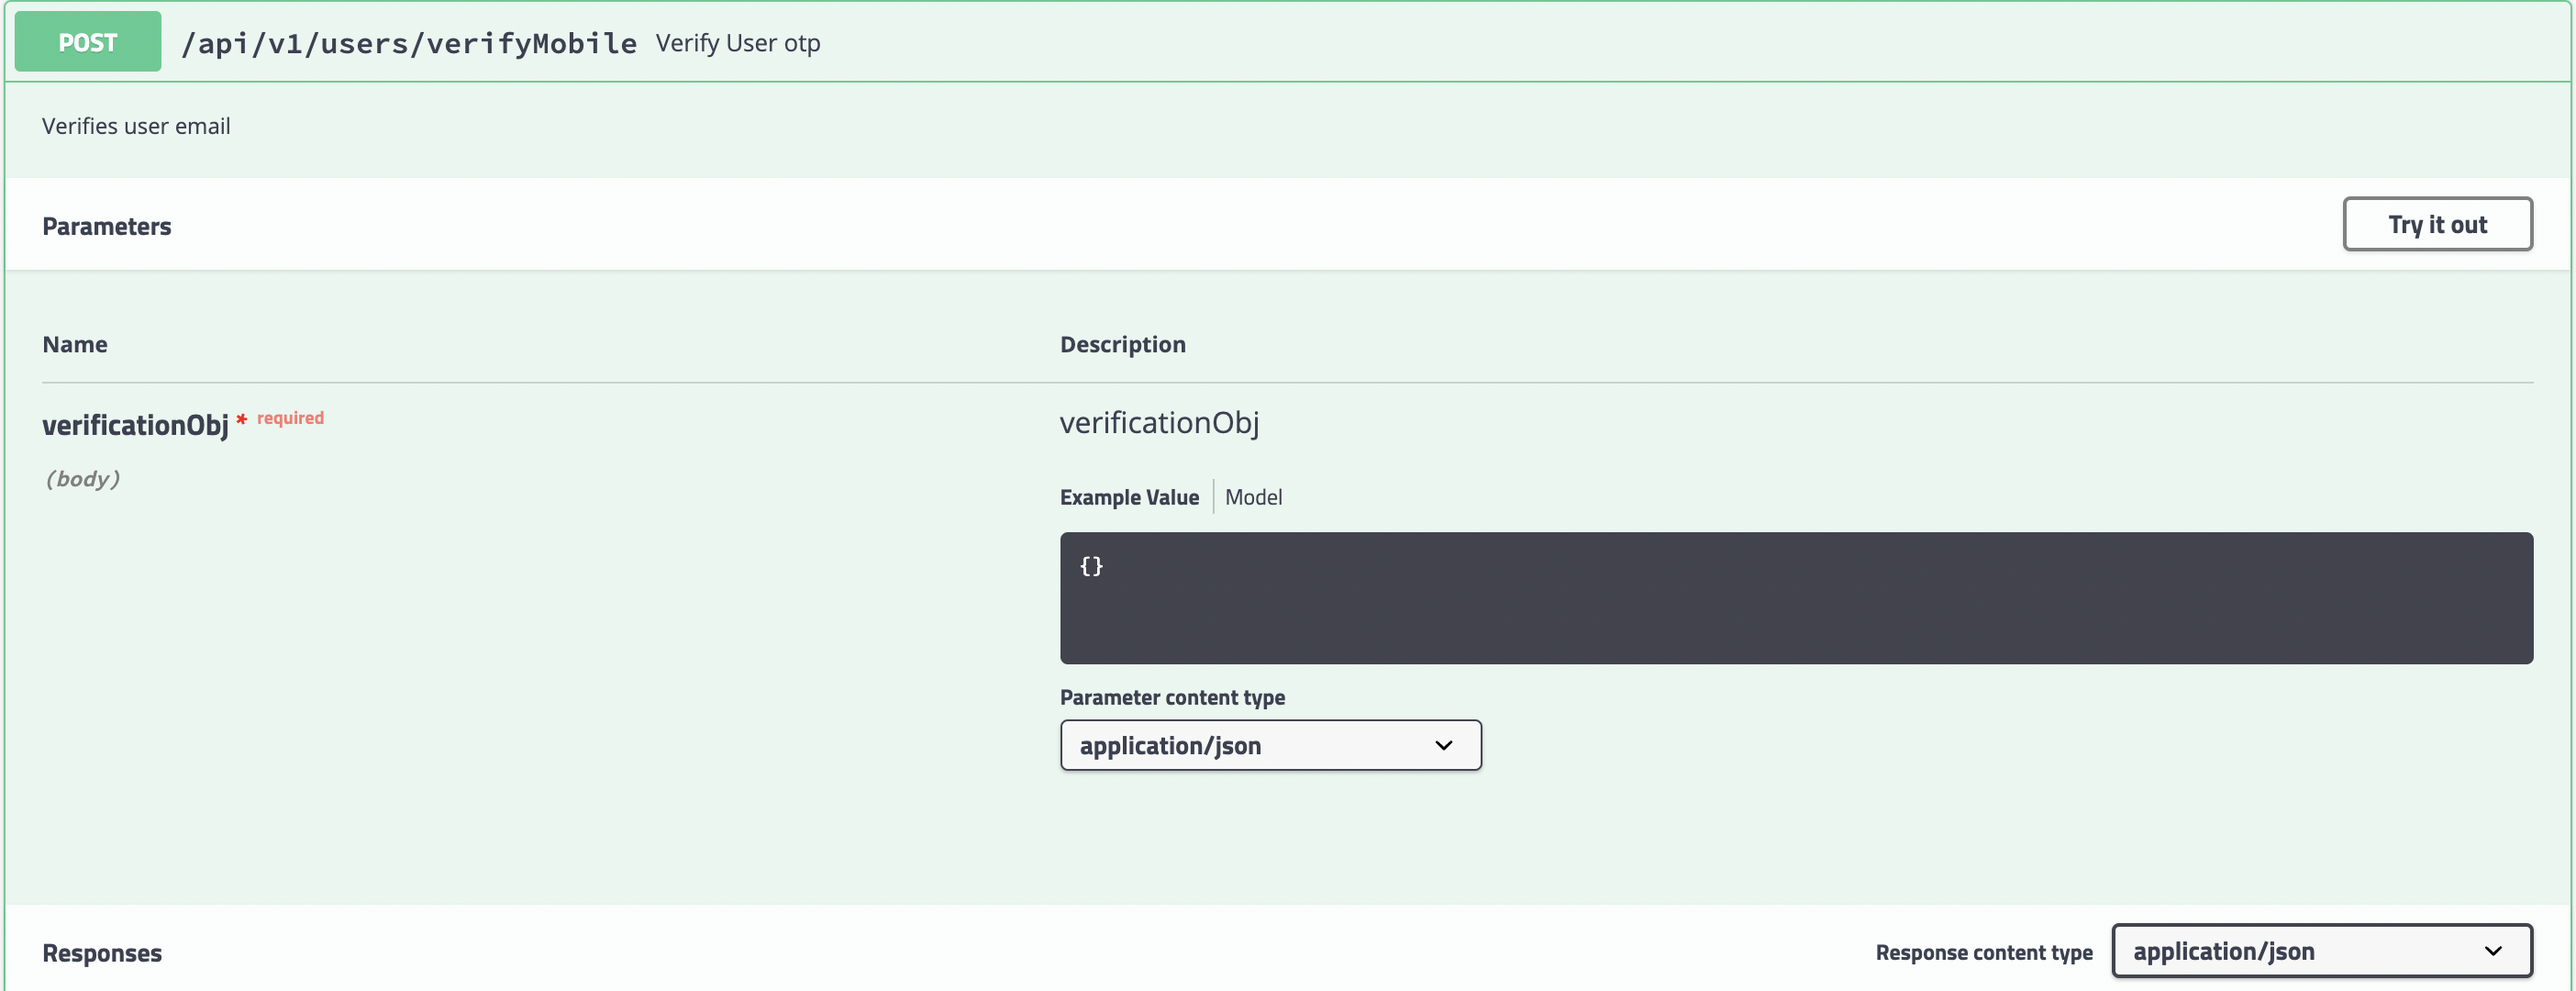
Task: Click the Parameter content type label
Action: tap(1172, 697)
